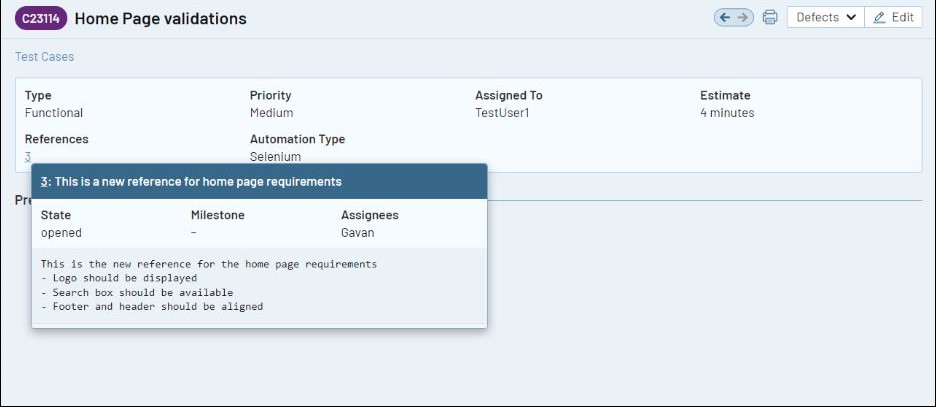Select the 4 minutes estimate value
The image size is (936, 407).
pos(727,113)
